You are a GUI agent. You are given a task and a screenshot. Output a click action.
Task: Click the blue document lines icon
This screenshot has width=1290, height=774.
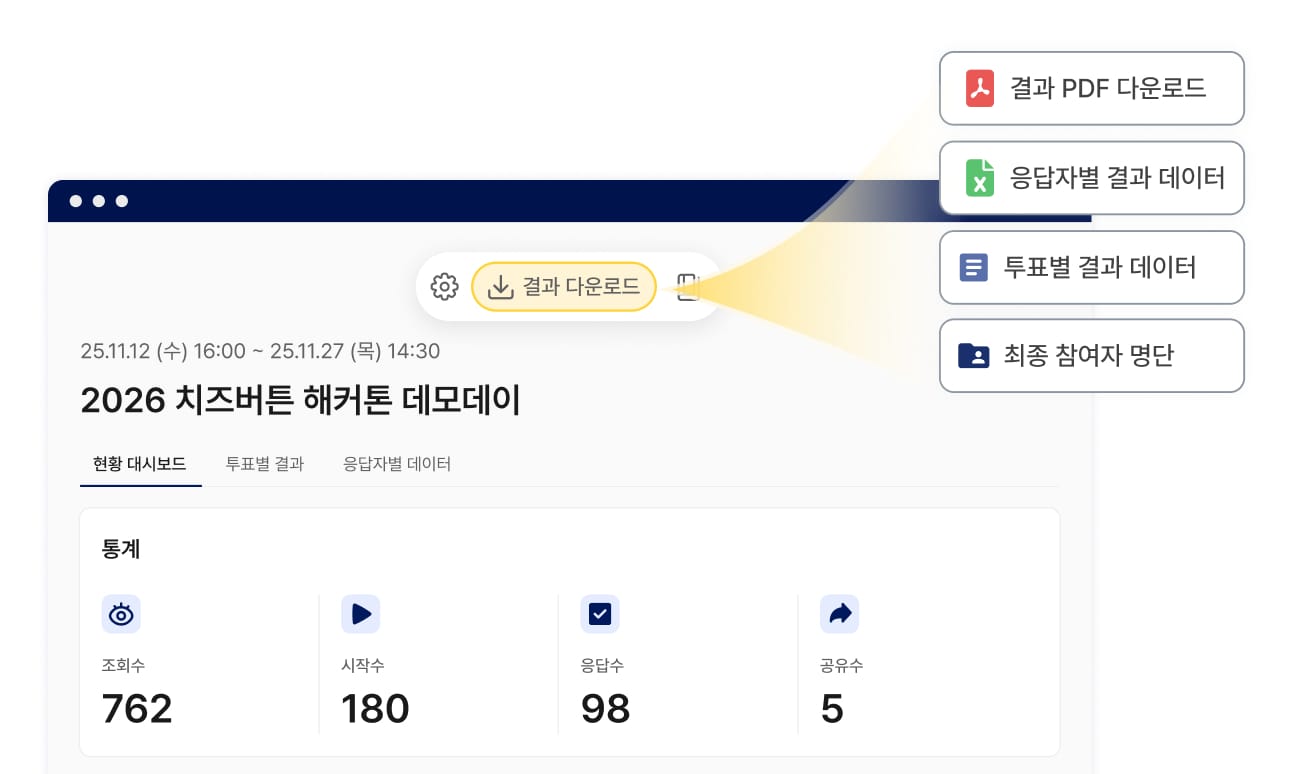[x=973, y=267]
